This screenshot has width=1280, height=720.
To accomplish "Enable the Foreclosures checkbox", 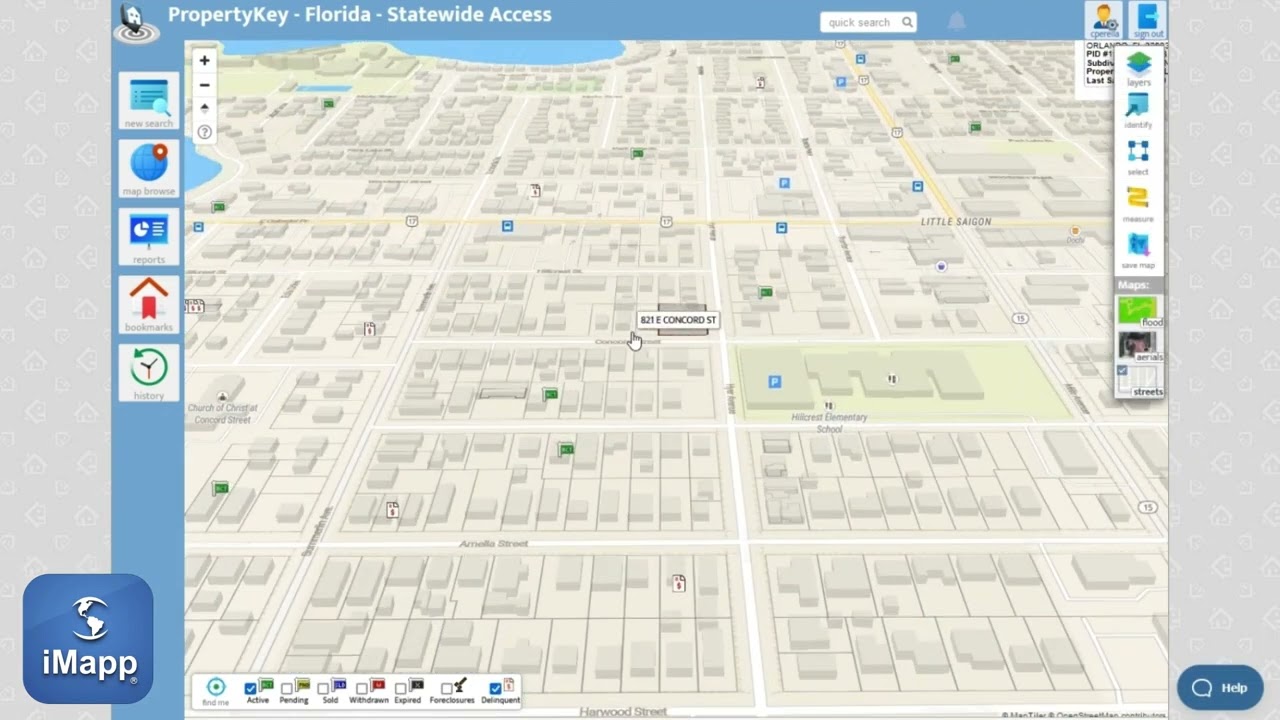I will pyautogui.click(x=446, y=689).
